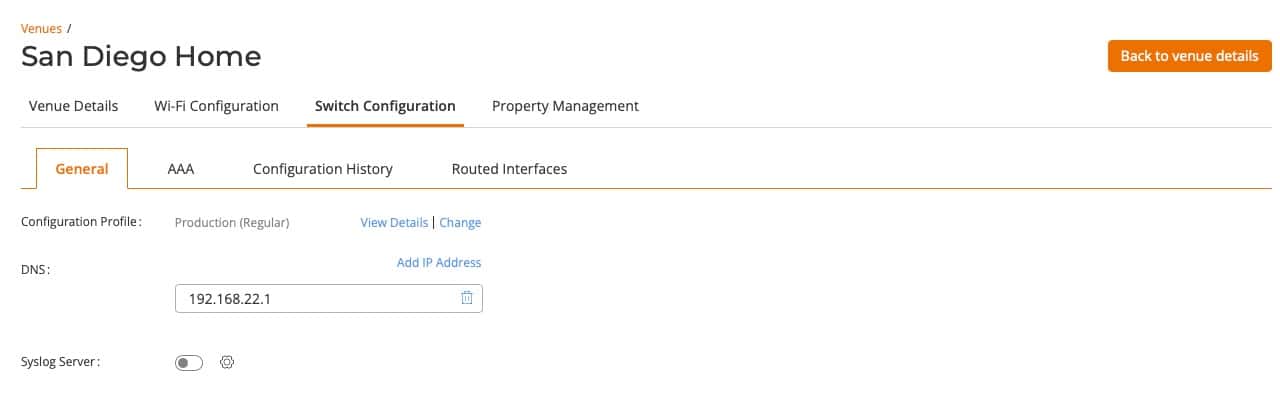Click the San Diego Home heading
The width and height of the screenshot is (1280, 394).
[141, 57]
